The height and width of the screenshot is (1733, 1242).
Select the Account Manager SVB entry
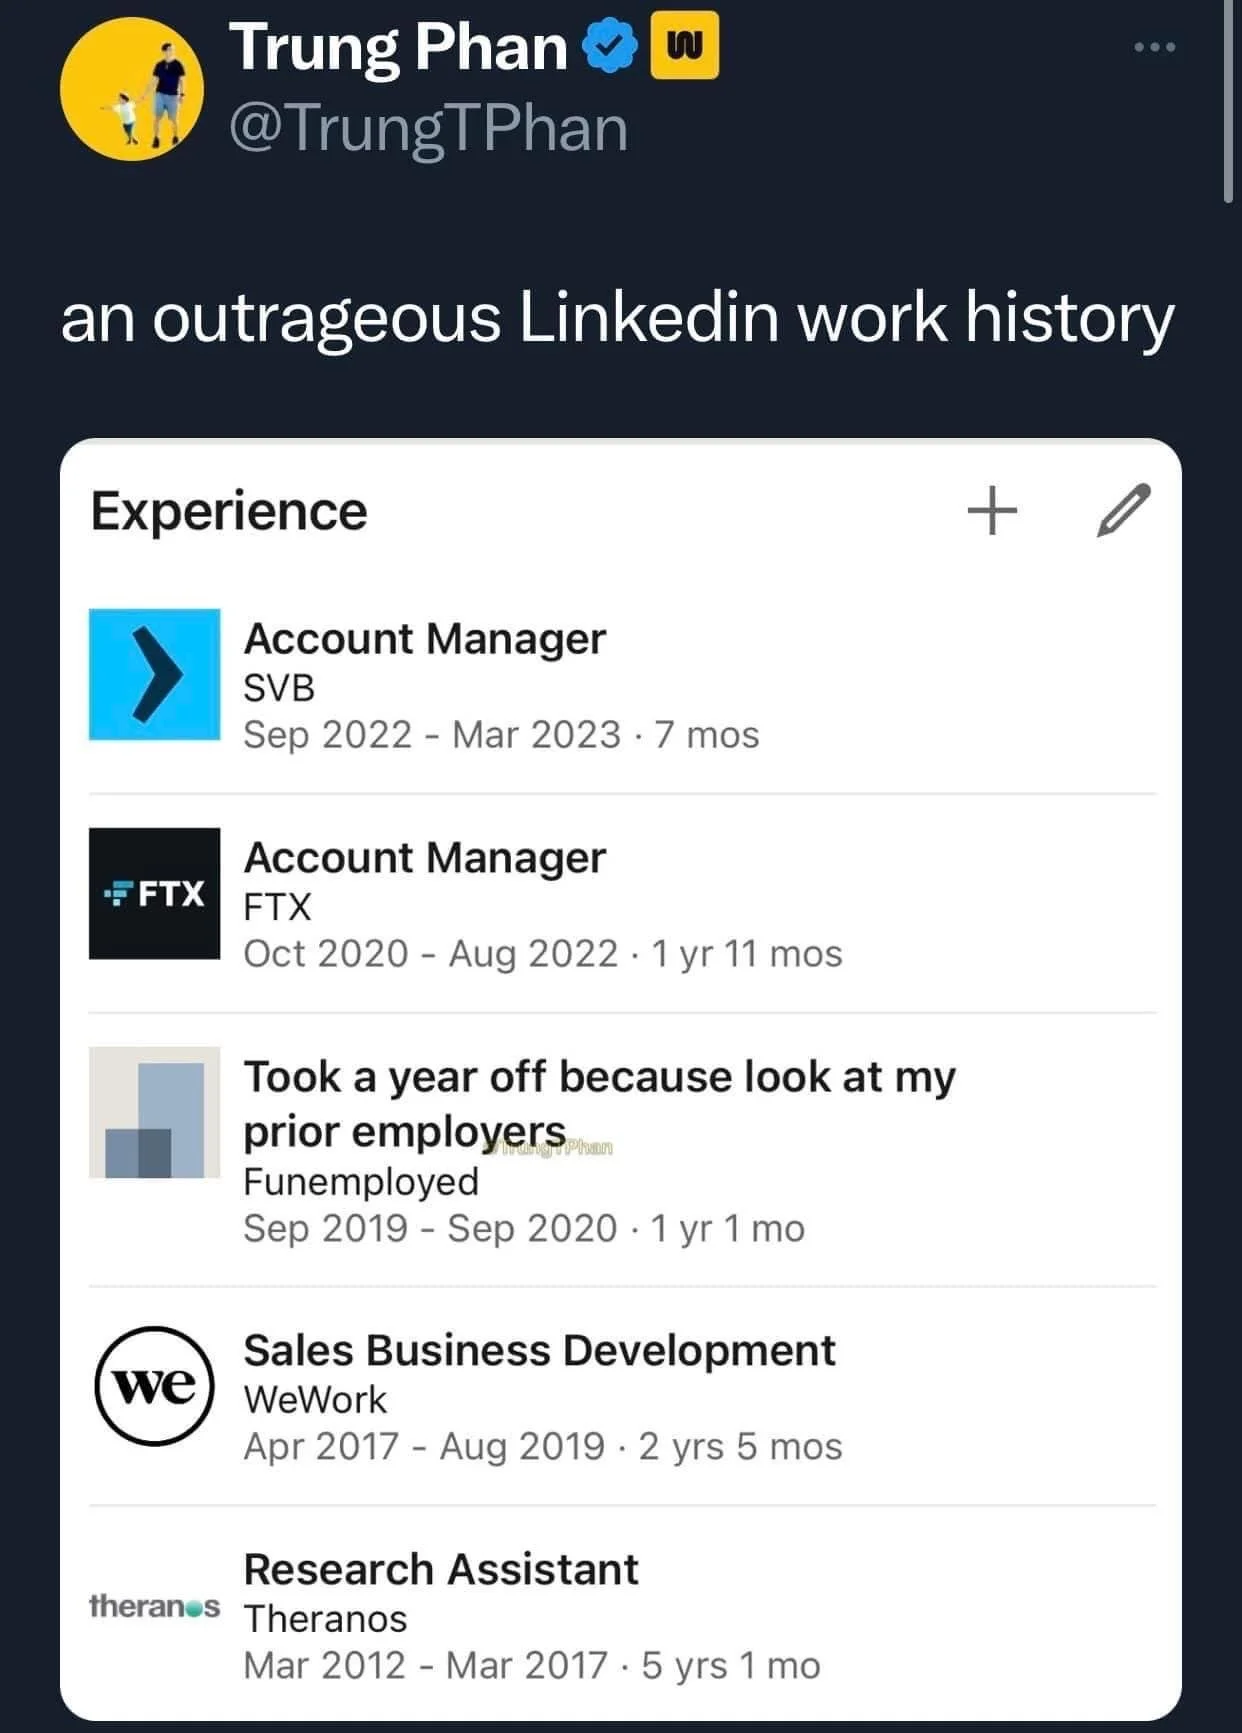pos(622,685)
